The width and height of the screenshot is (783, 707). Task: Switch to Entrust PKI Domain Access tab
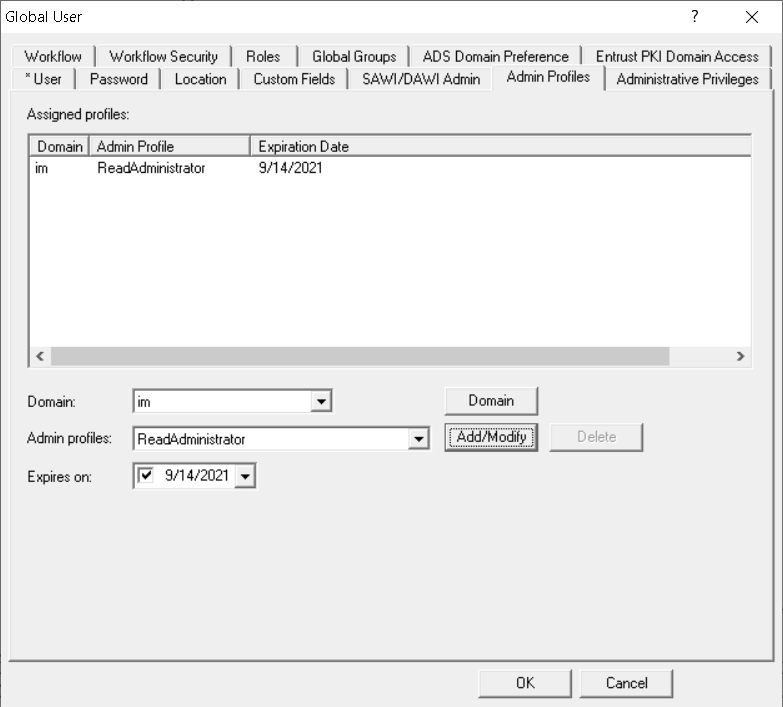pyautogui.click(x=677, y=57)
